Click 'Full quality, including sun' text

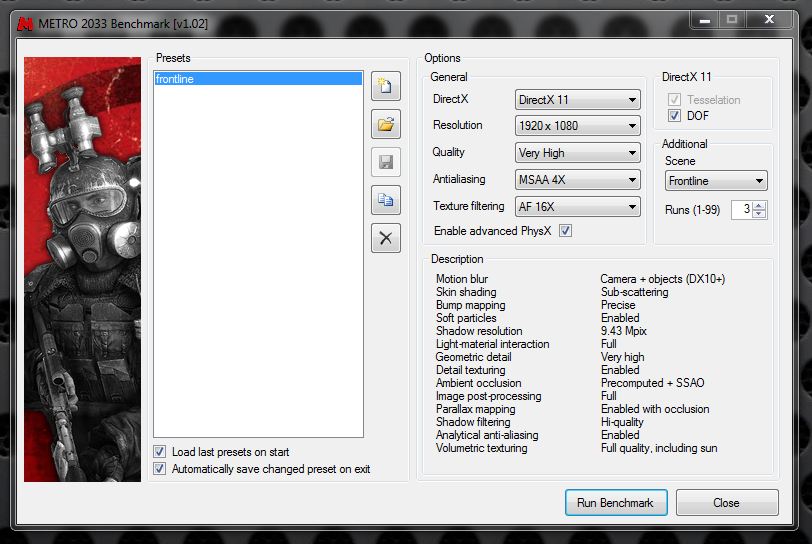pos(659,448)
